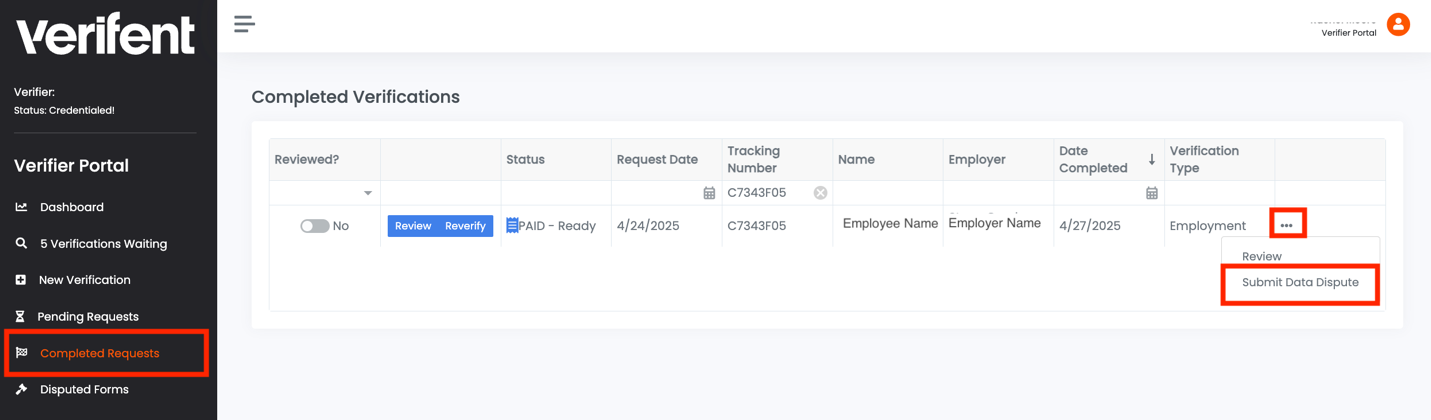
Task: Open Dashboard in the sidebar
Action: tap(72, 207)
